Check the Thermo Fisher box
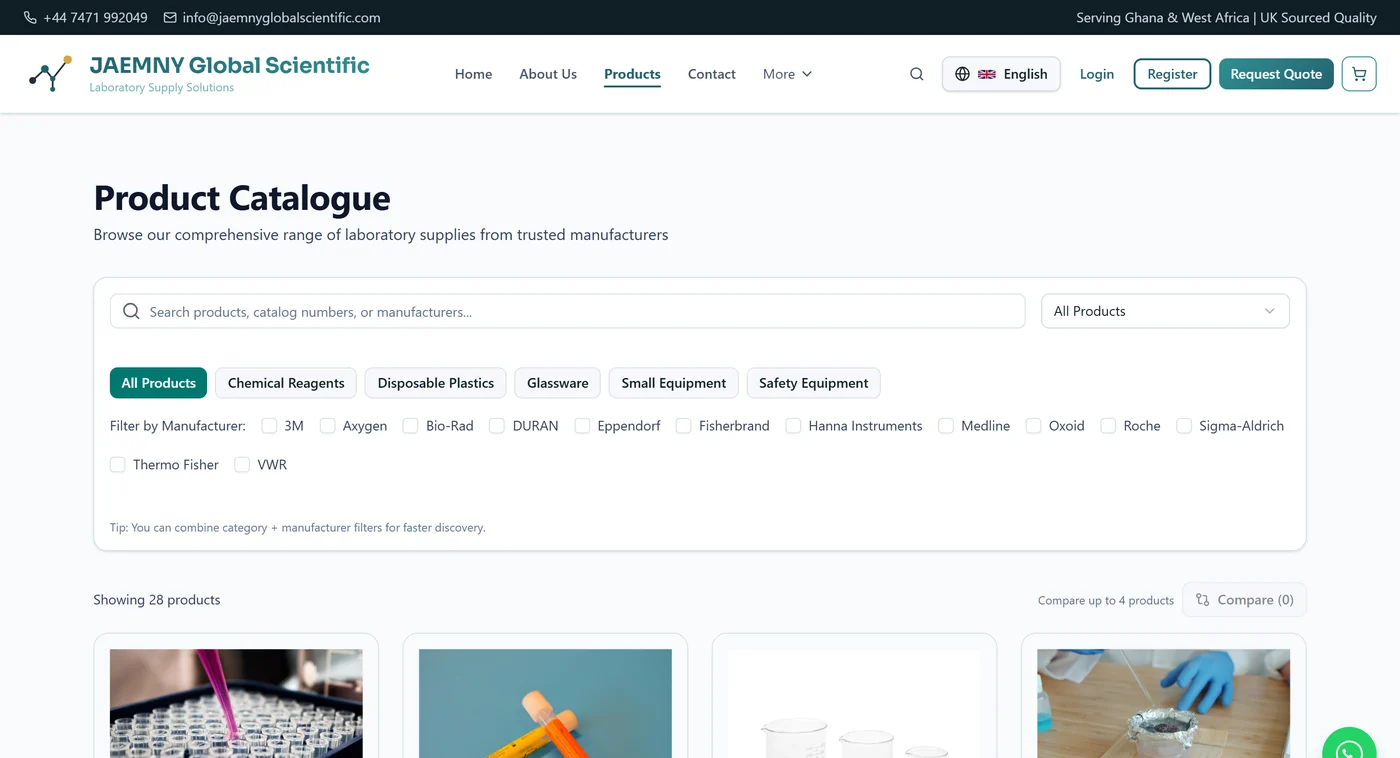Image resolution: width=1400 pixels, height=758 pixels. point(118,465)
